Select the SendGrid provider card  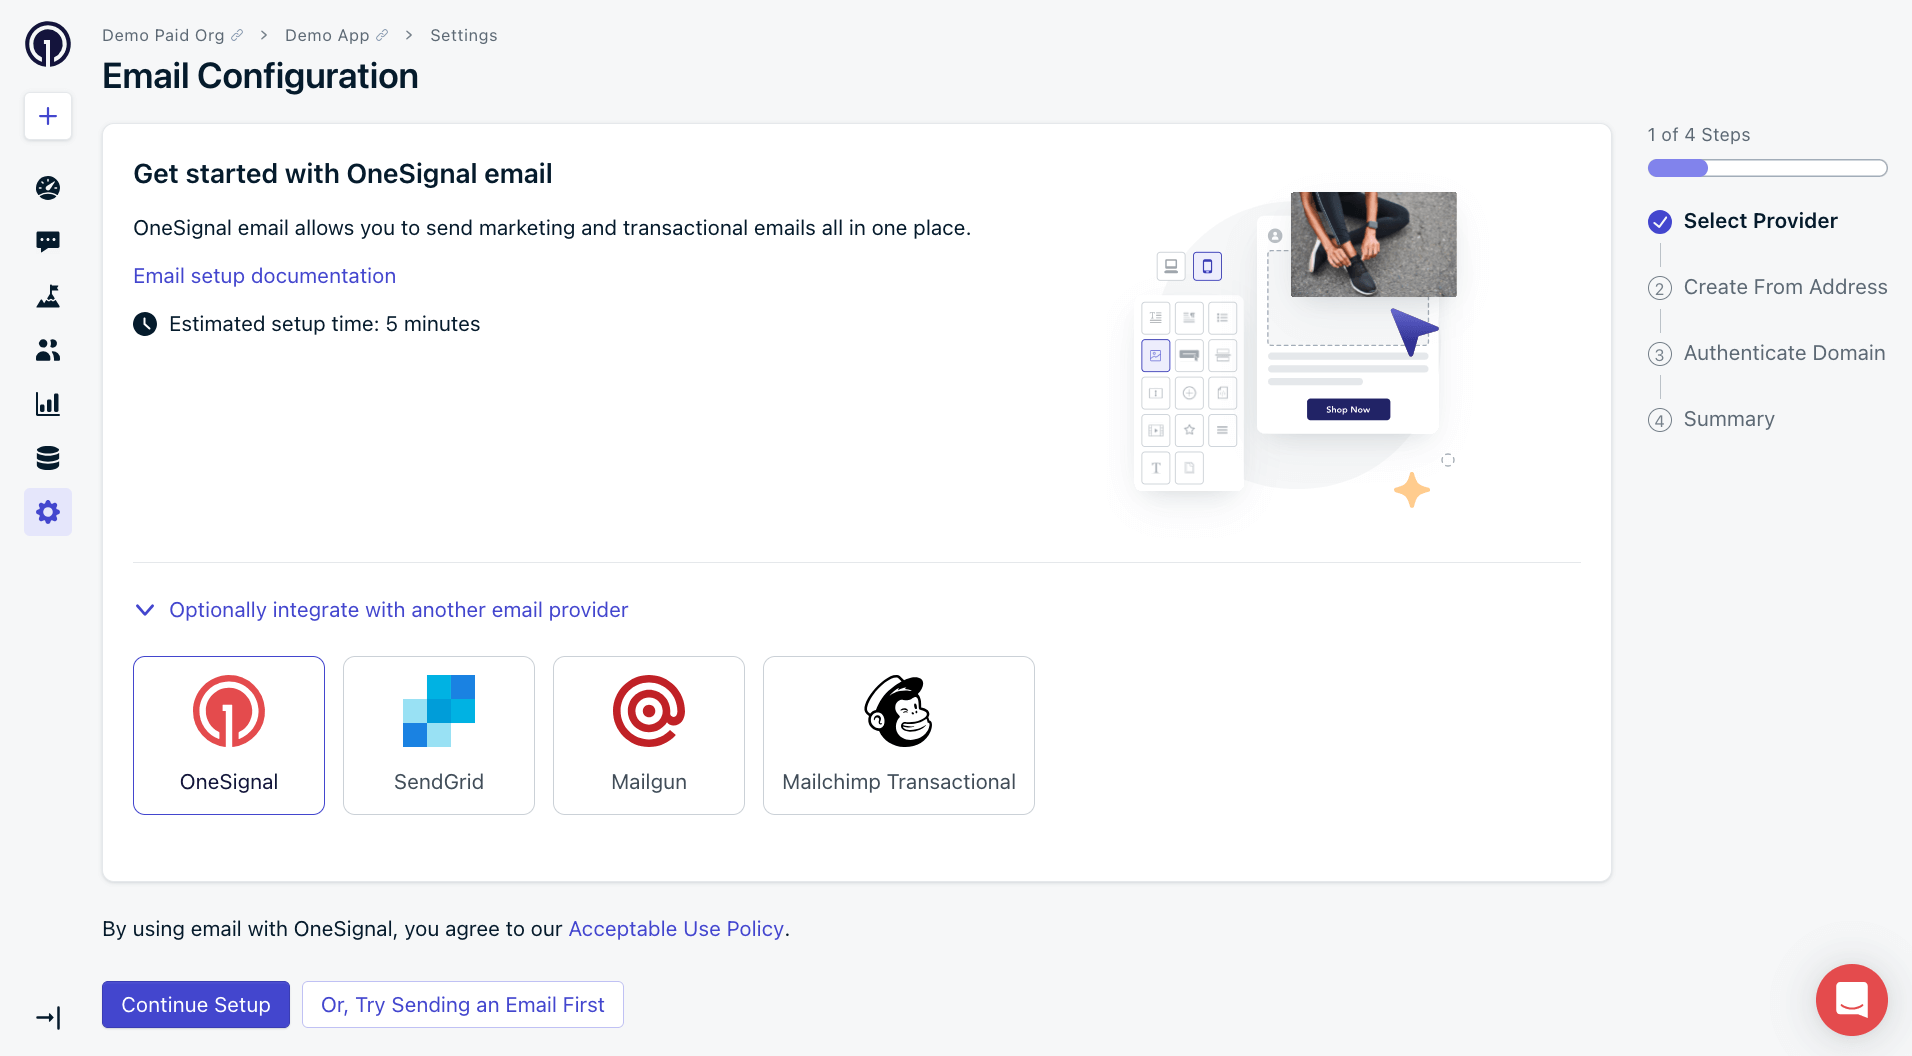click(x=439, y=735)
